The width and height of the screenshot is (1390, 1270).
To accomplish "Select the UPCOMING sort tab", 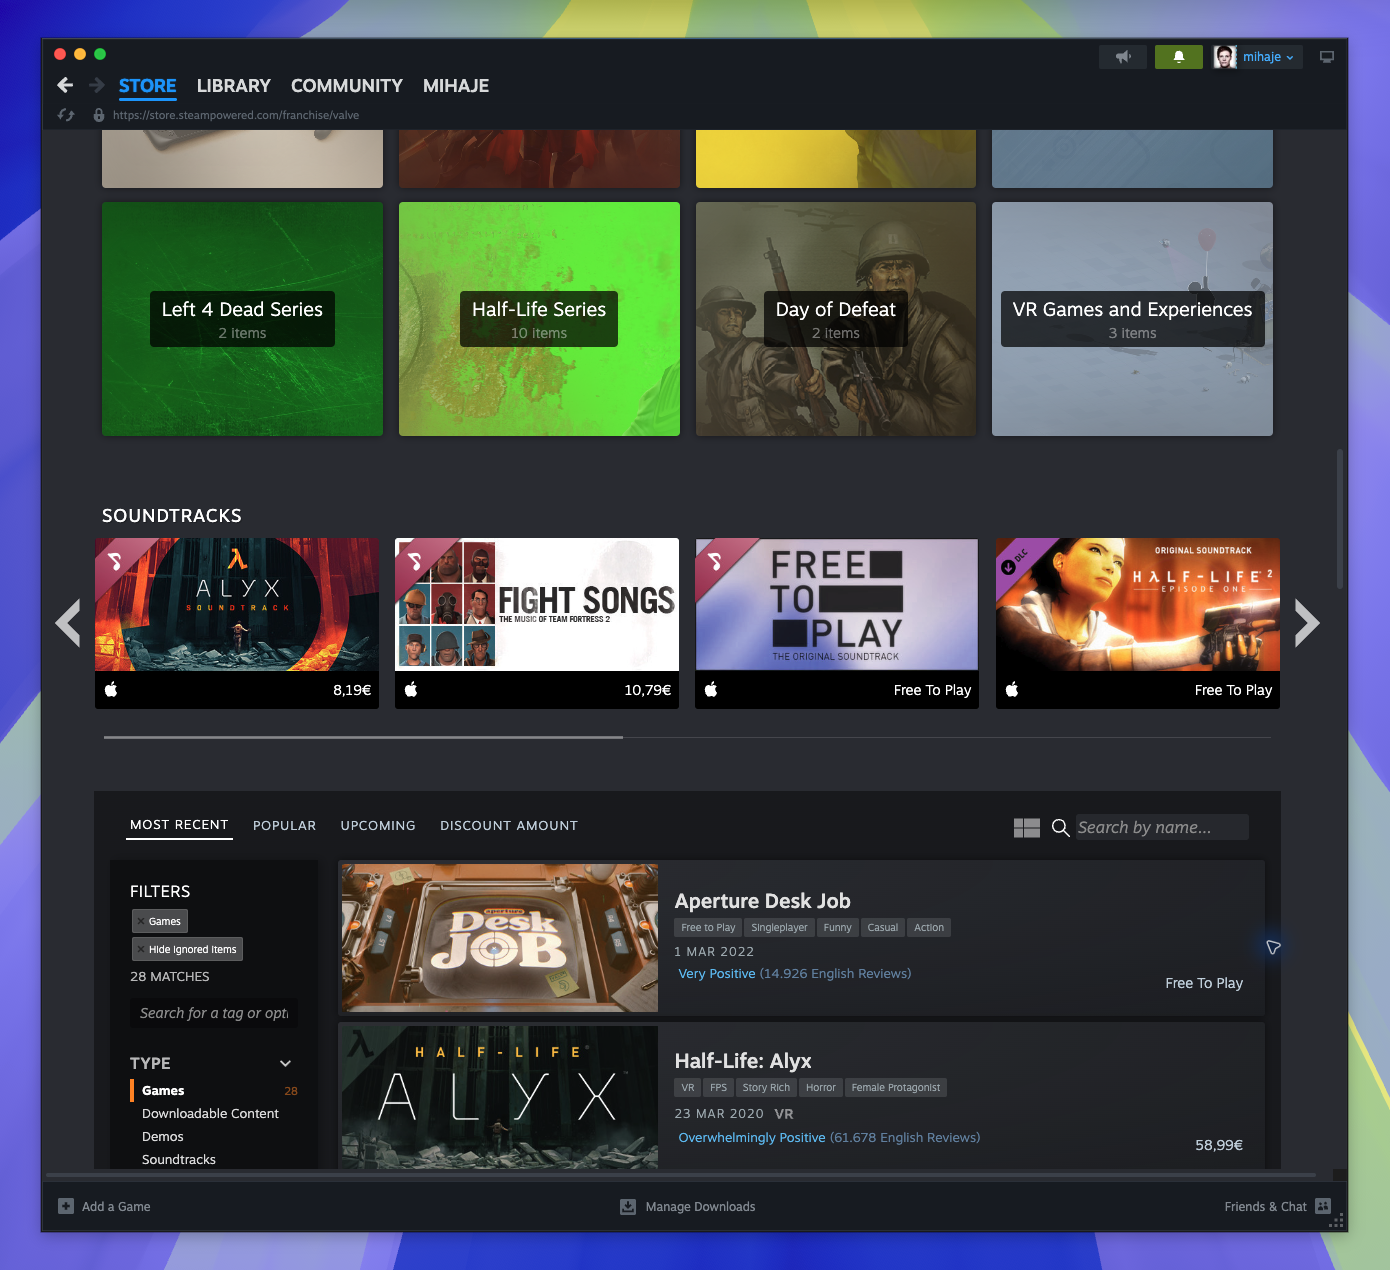I will pyautogui.click(x=378, y=825).
